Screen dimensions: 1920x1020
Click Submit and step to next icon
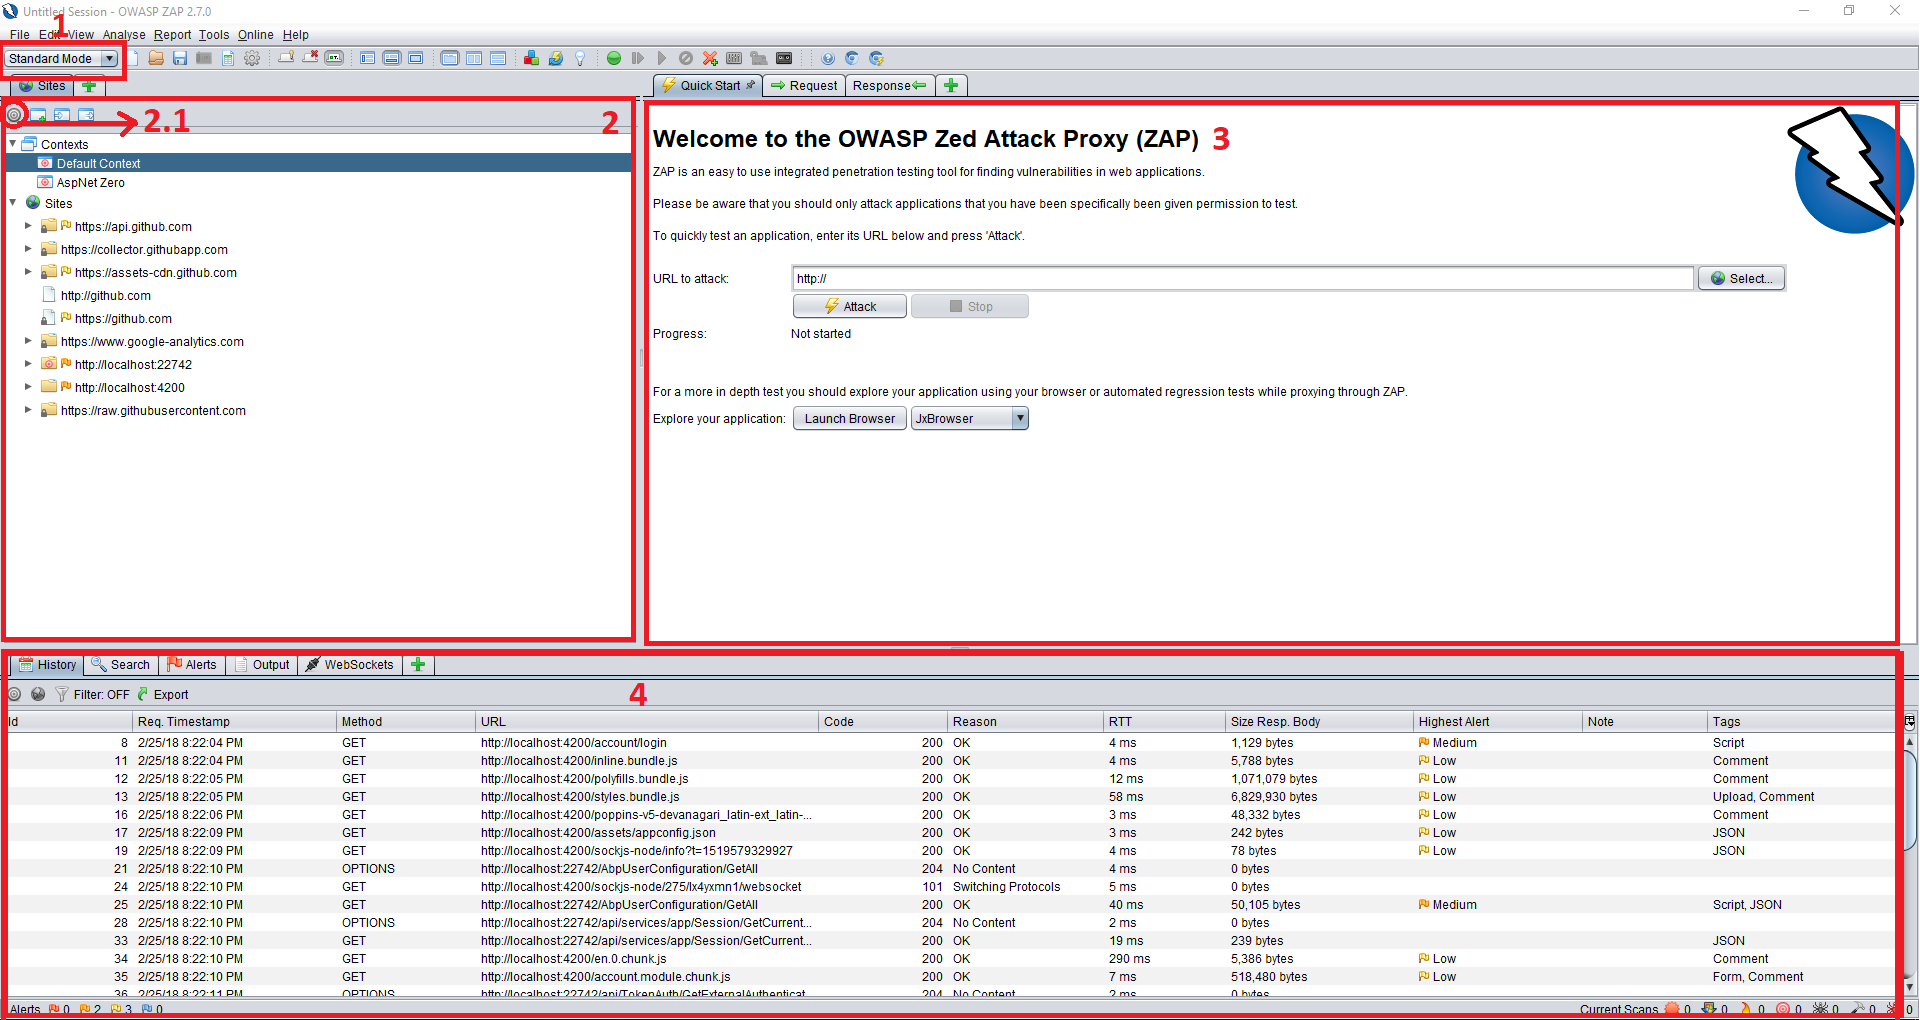[638, 58]
